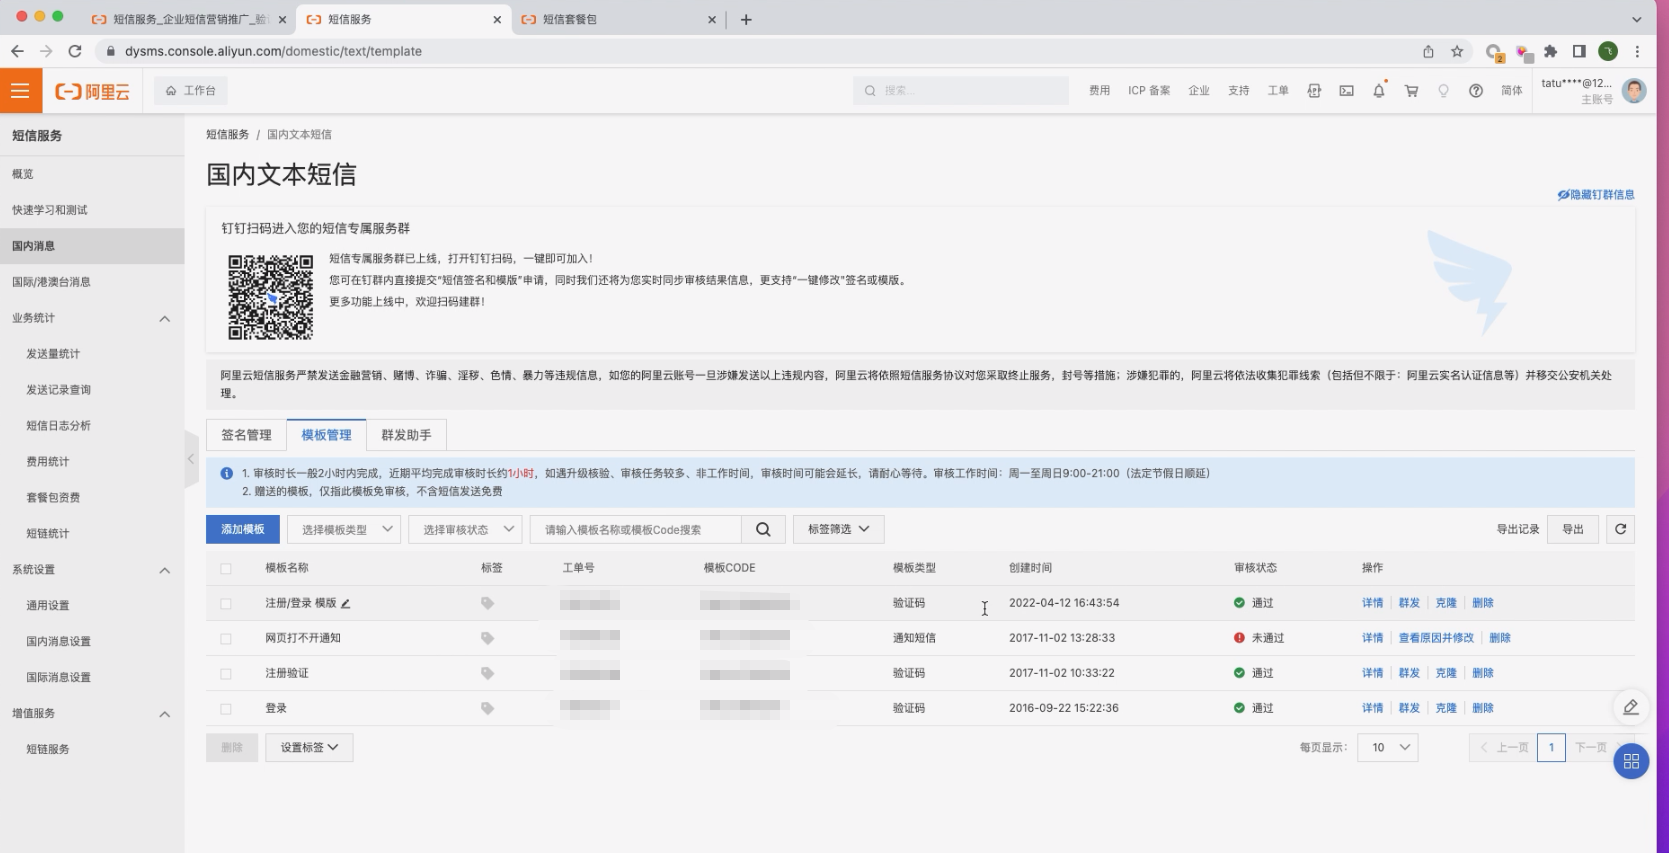Open the hamburger menu in Aliyun header

tap(20, 91)
